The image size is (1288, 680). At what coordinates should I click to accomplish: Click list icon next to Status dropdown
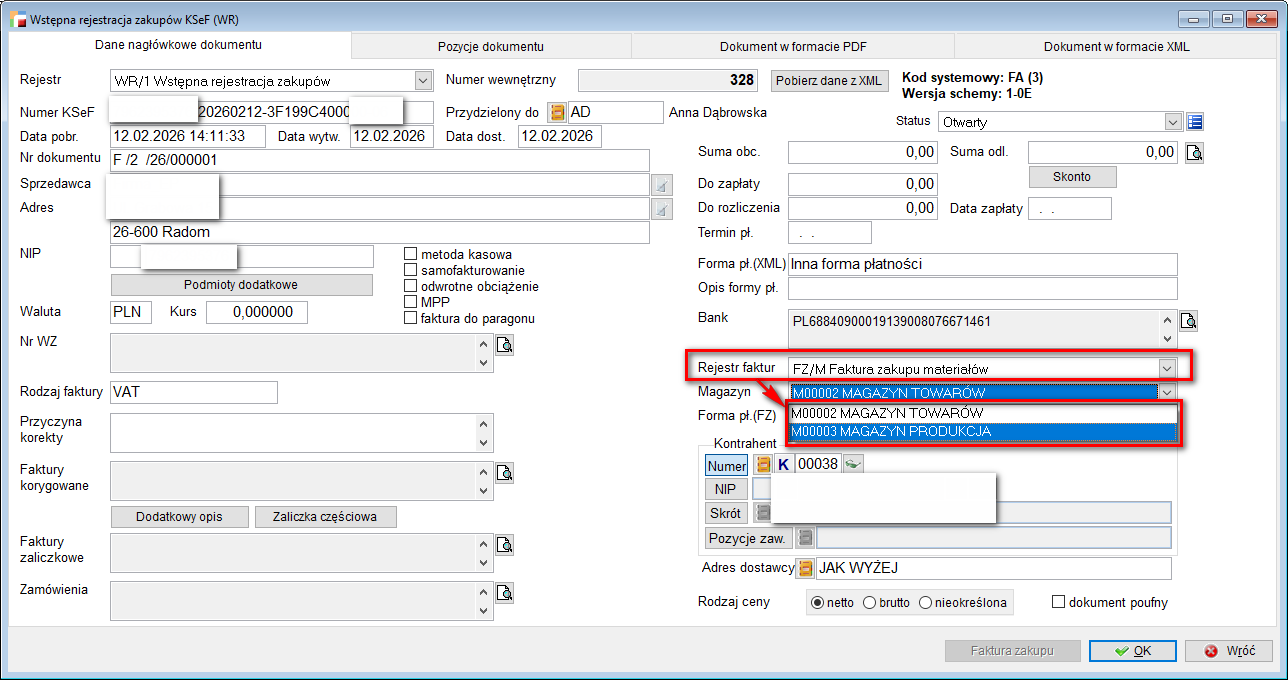(x=1195, y=122)
